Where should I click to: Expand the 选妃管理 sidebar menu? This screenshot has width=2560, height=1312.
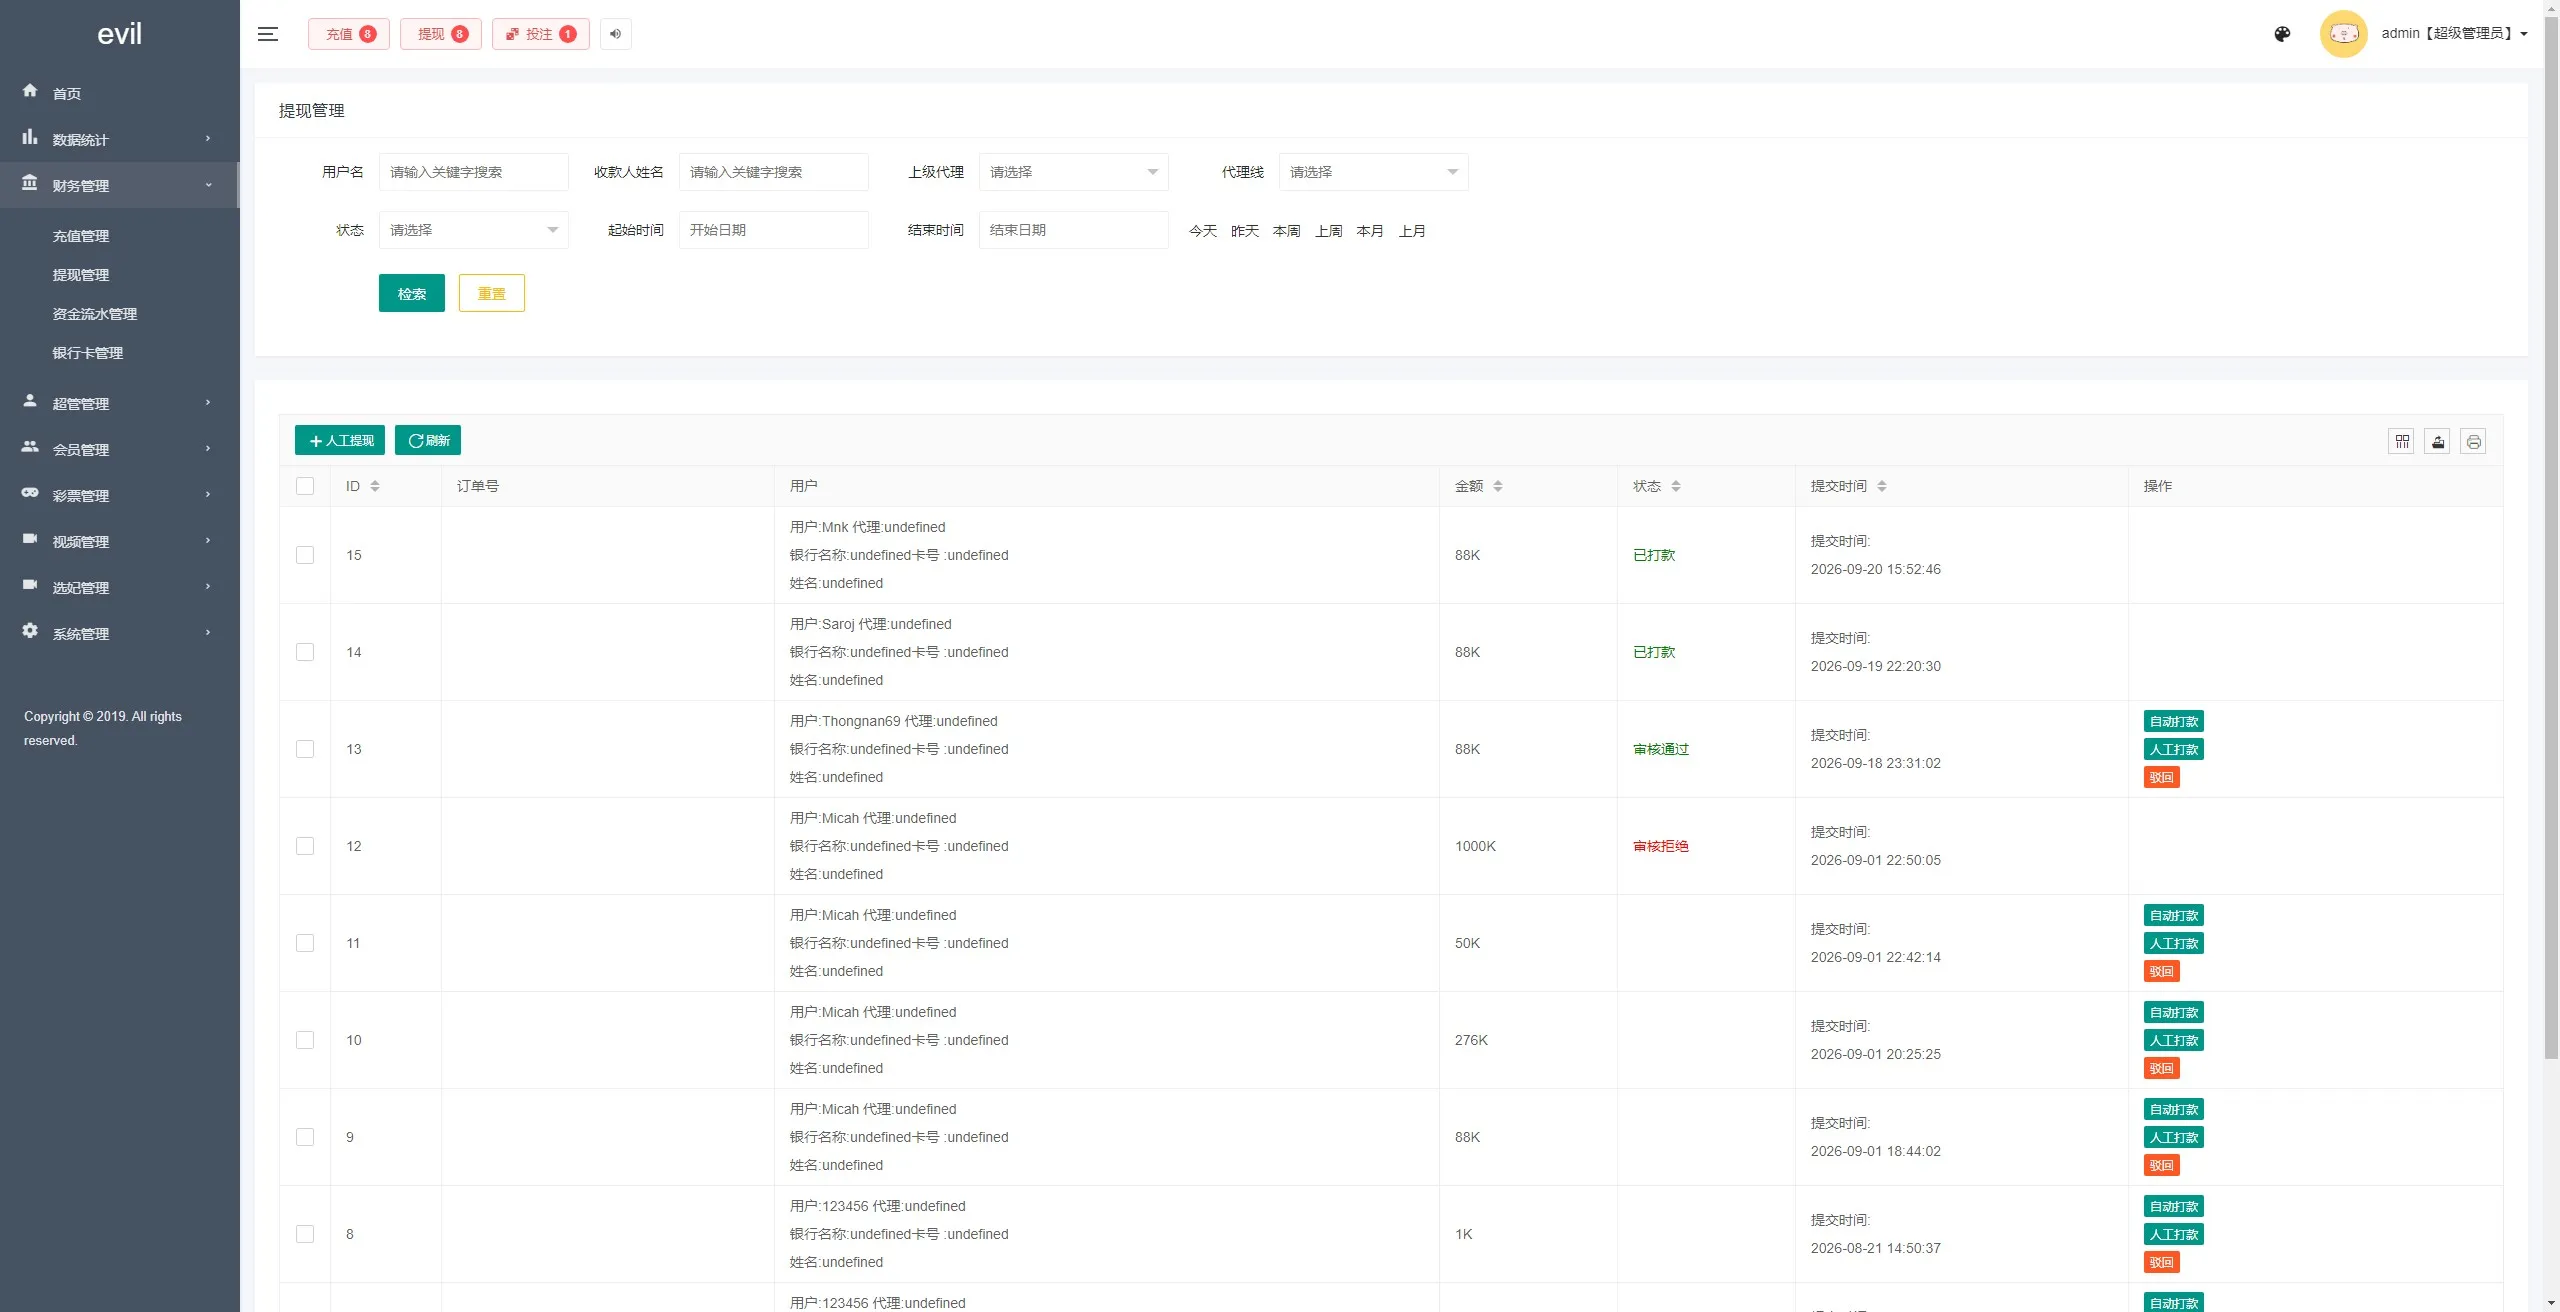click(119, 587)
